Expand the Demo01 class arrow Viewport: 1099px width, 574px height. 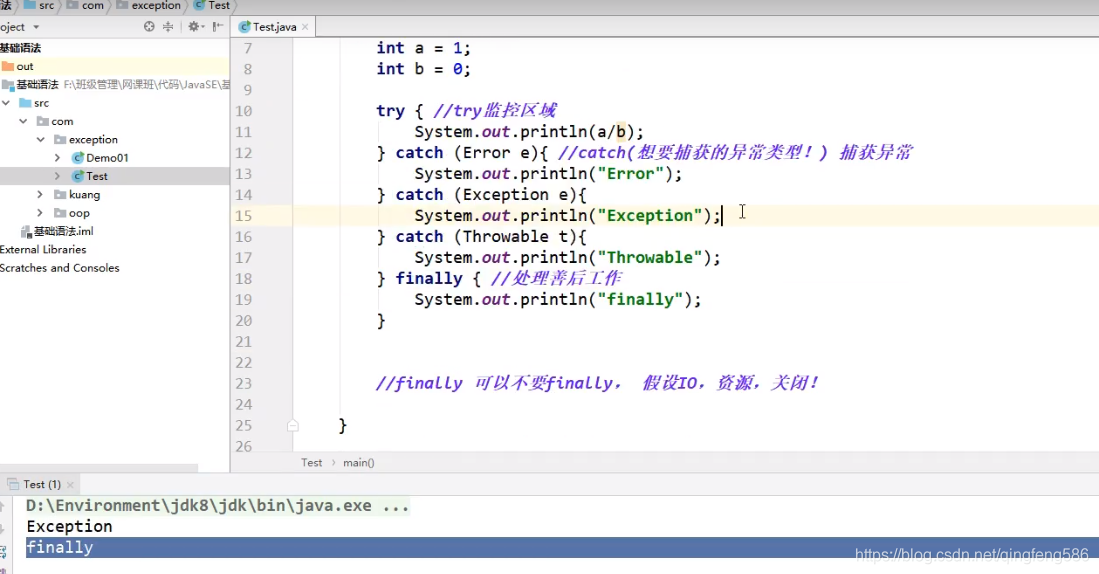[x=57, y=158]
